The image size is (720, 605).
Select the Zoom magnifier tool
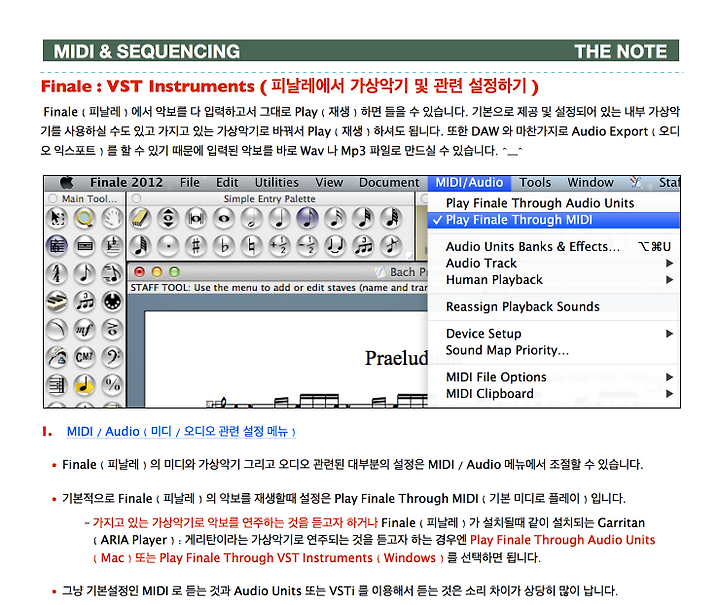pyautogui.click(x=85, y=218)
